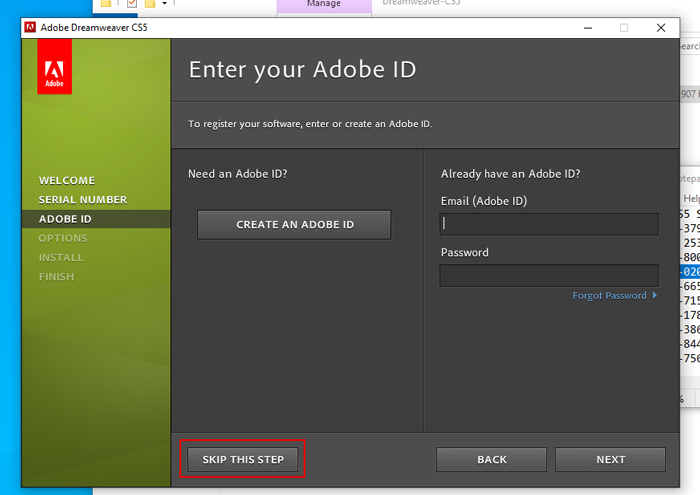Focus the Password input field
Viewport: 700px width, 495px height.
pyautogui.click(x=549, y=275)
